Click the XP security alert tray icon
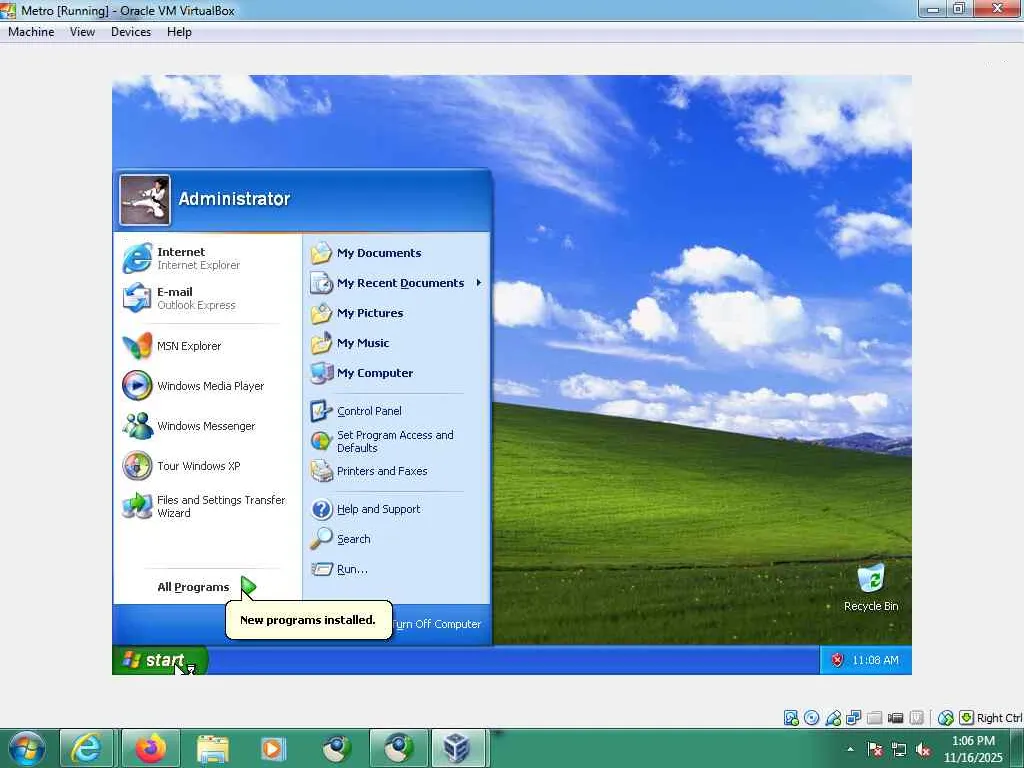This screenshot has width=1024, height=768. click(x=837, y=660)
